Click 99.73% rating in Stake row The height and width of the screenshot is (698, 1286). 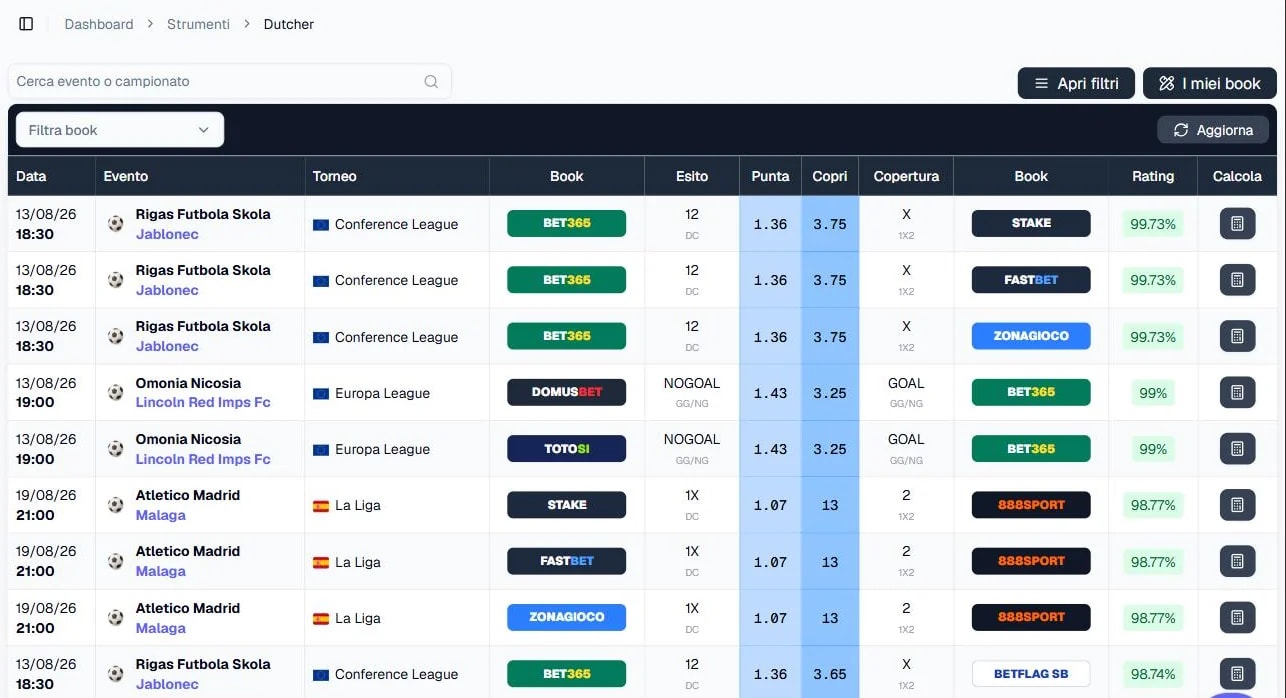click(x=1153, y=224)
